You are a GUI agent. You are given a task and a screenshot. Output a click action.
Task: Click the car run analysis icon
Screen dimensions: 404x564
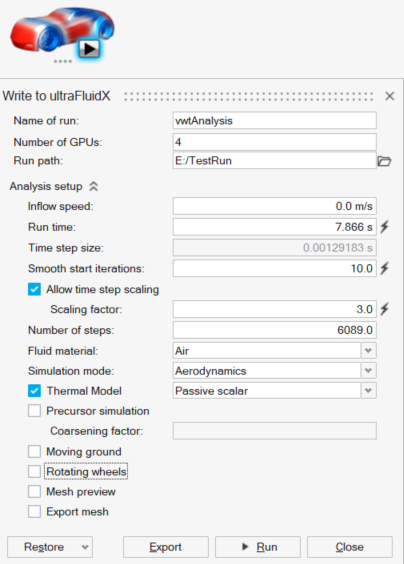[62, 31]
